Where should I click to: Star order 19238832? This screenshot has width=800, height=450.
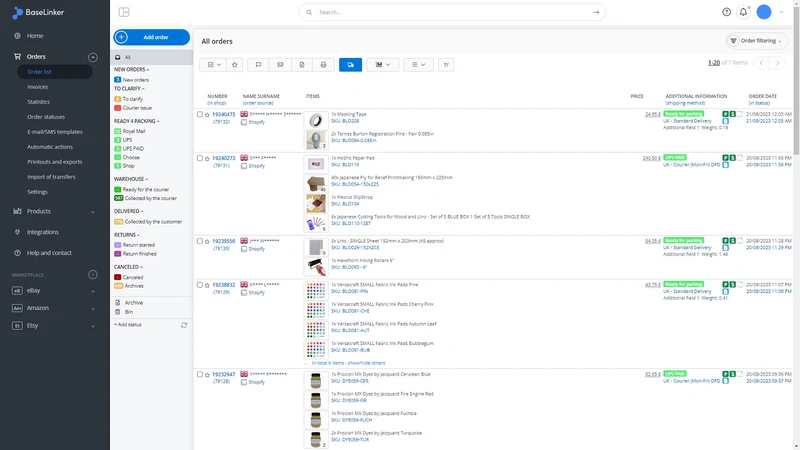point(207,285)
